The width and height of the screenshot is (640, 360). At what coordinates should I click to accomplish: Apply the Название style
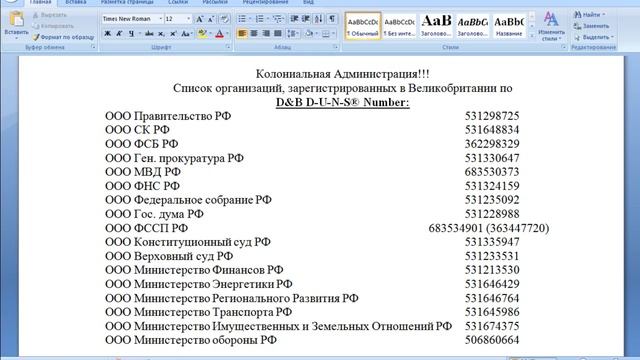tap(509, 26)
